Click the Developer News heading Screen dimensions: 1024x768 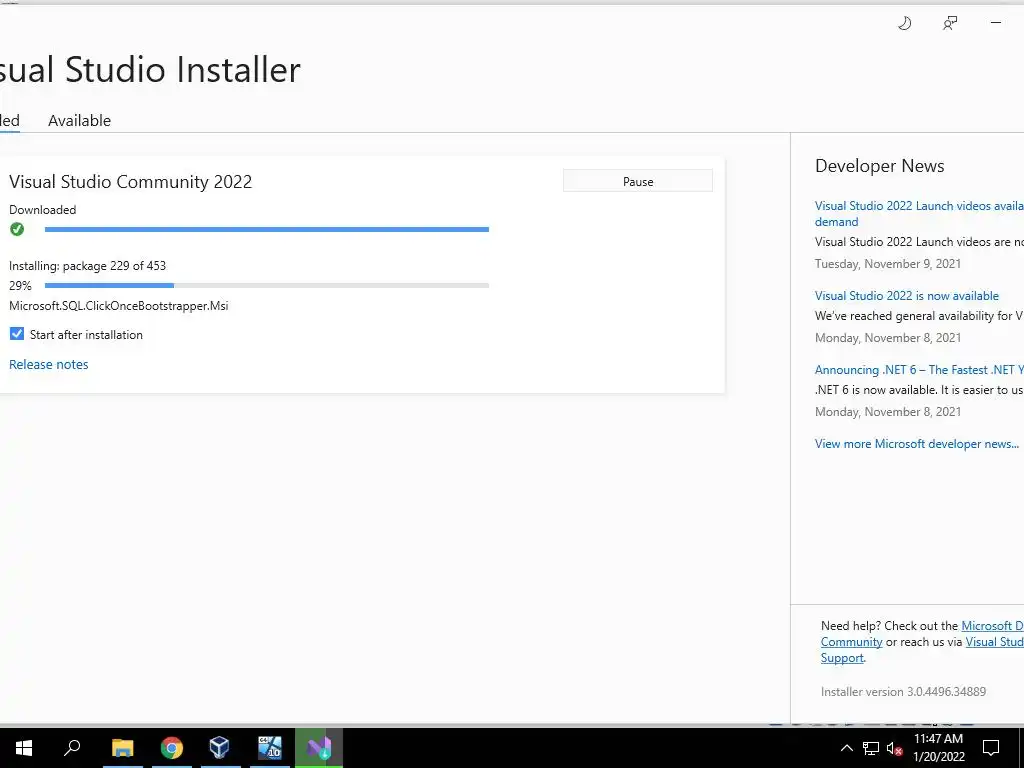879,166
